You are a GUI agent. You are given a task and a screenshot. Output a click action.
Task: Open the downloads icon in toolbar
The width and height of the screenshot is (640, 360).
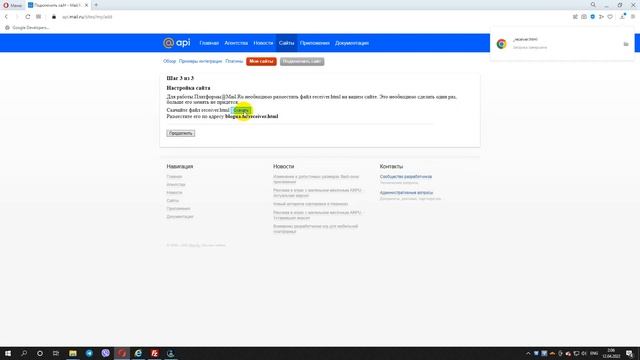click(x=622, y=17)
